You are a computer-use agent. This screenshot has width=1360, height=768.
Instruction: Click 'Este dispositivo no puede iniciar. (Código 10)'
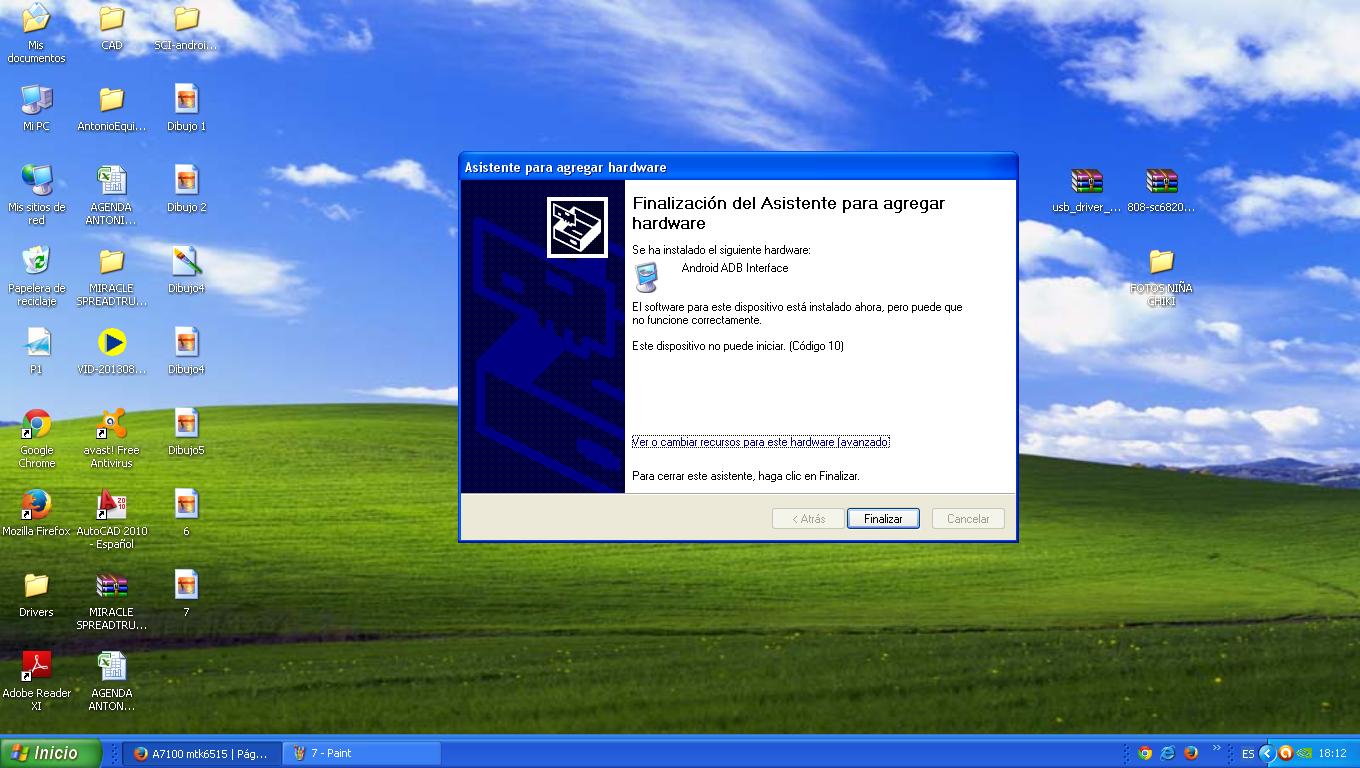pyautogui.click(x=738, y=346)
